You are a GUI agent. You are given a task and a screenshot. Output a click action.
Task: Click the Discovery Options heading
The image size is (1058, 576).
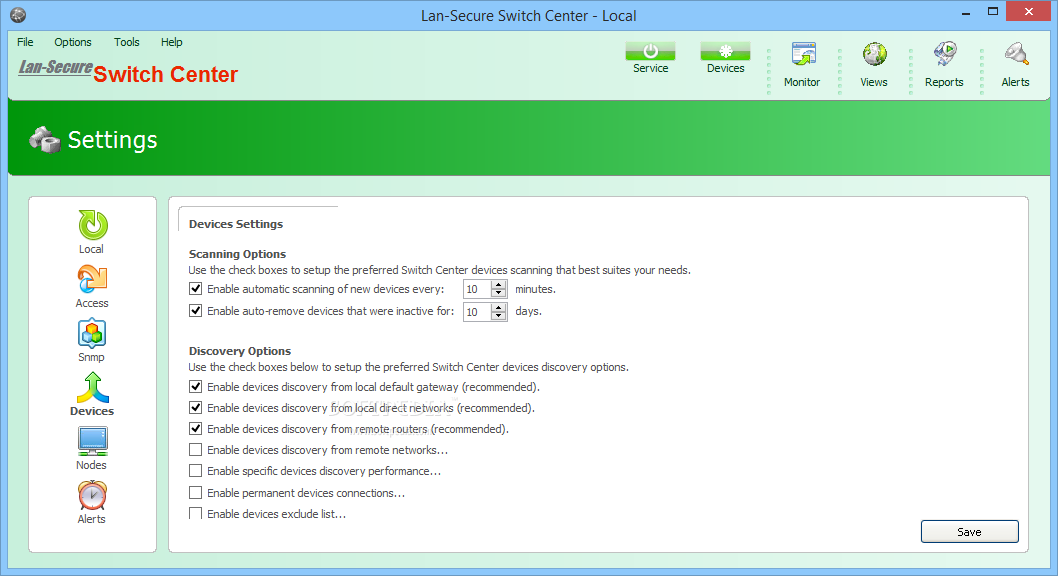[240, 351]
